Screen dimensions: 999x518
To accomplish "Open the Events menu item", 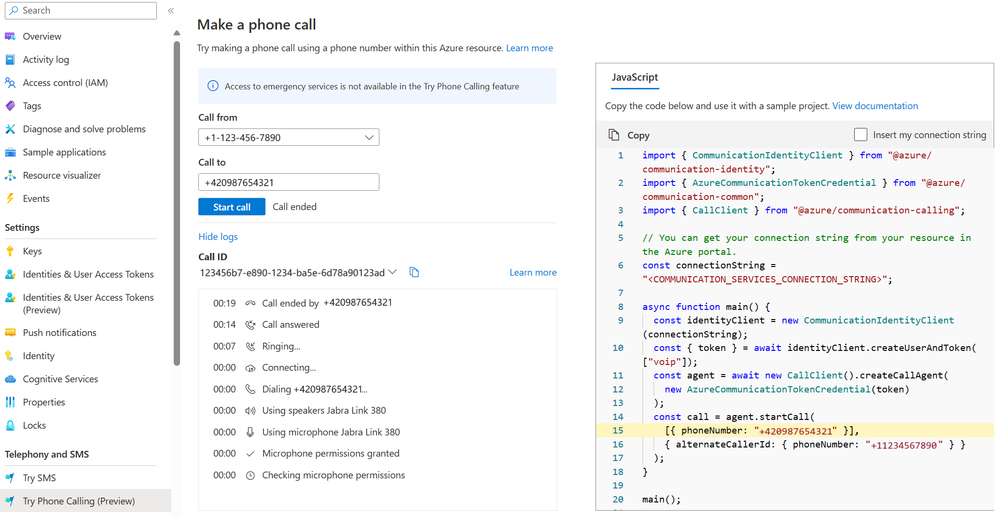I will (x=36, y=198).
